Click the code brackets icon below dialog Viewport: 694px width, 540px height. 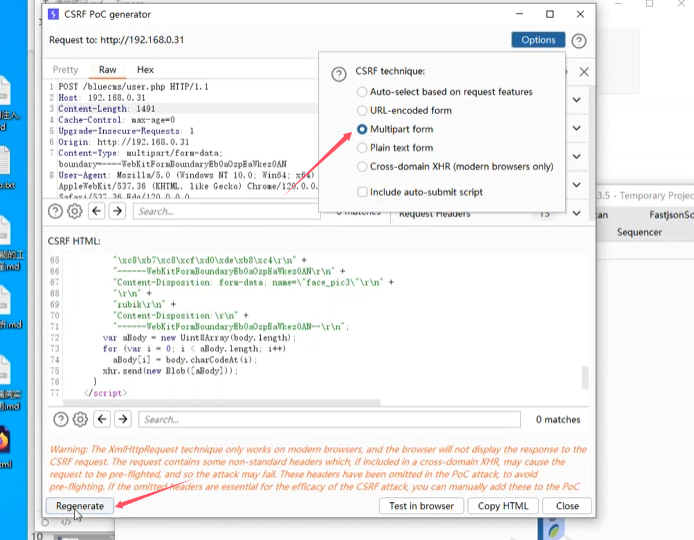66,522
